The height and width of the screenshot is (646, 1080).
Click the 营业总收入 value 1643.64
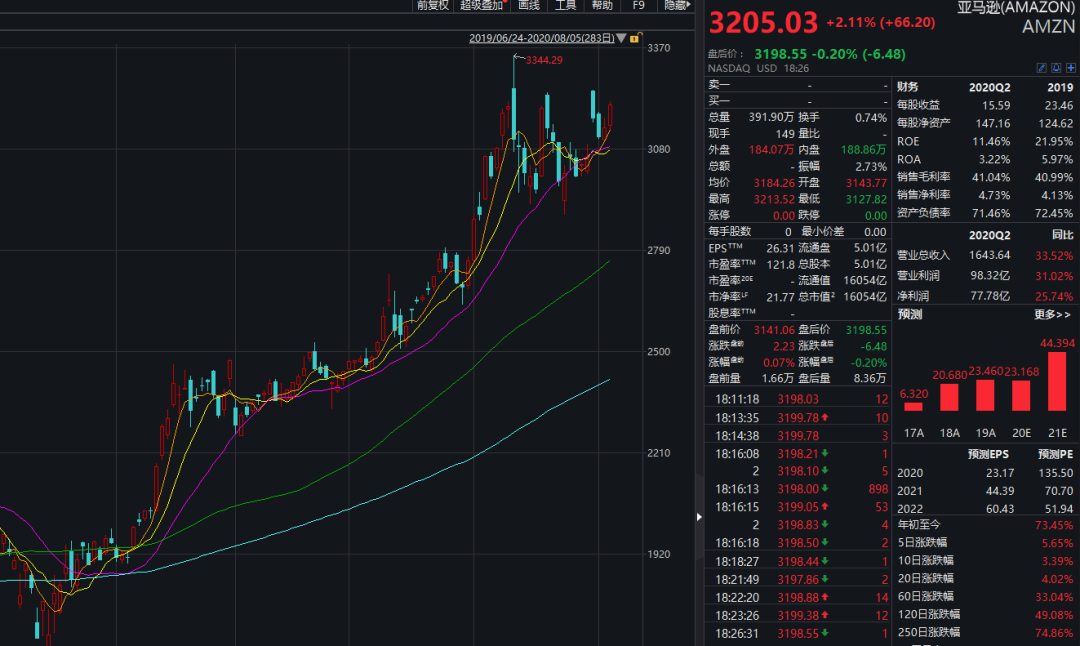pos(990,256)
